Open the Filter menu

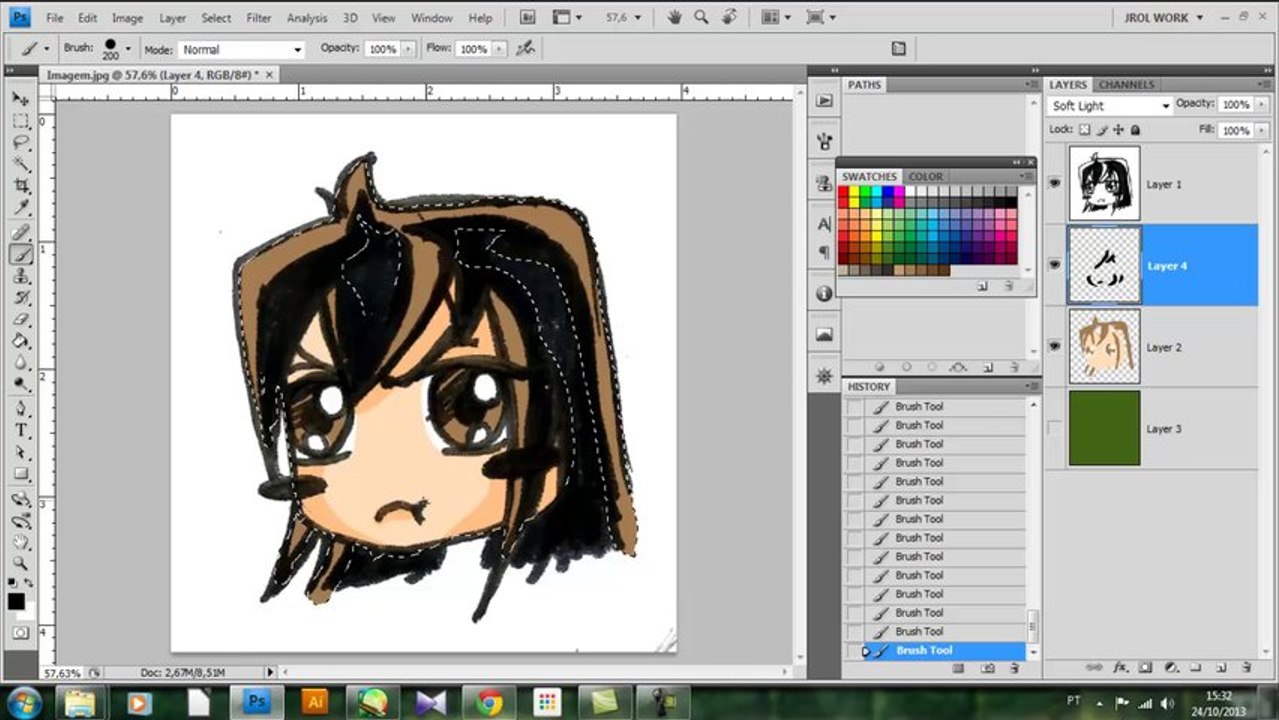[x=259, y=18]
